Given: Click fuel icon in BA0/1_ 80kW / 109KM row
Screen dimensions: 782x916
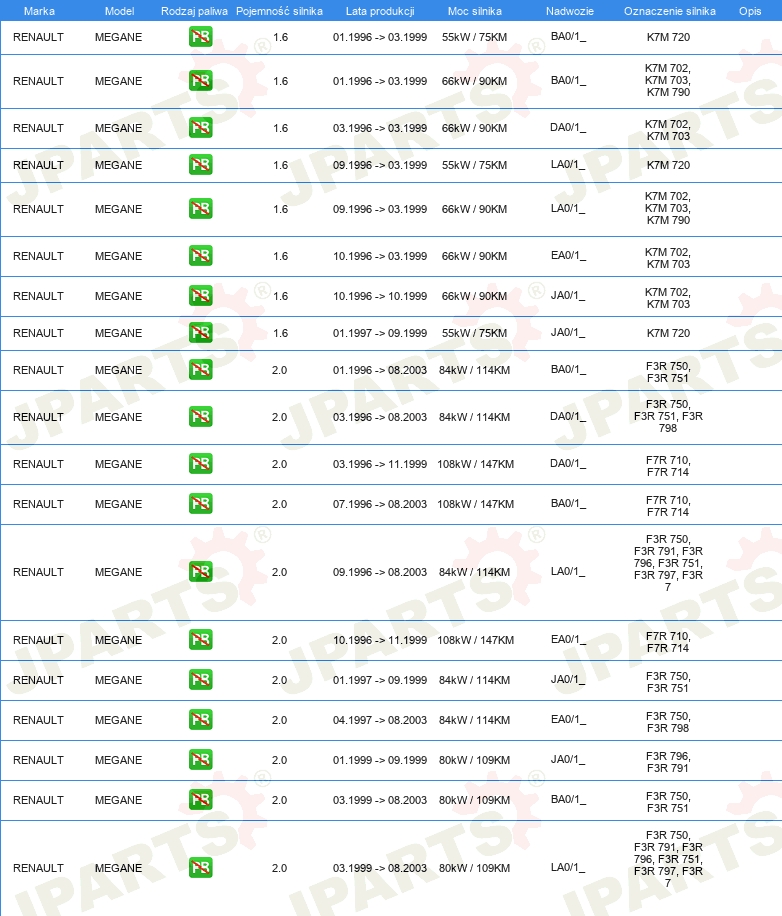Looking at the screenshot, I should pos(200,799).
